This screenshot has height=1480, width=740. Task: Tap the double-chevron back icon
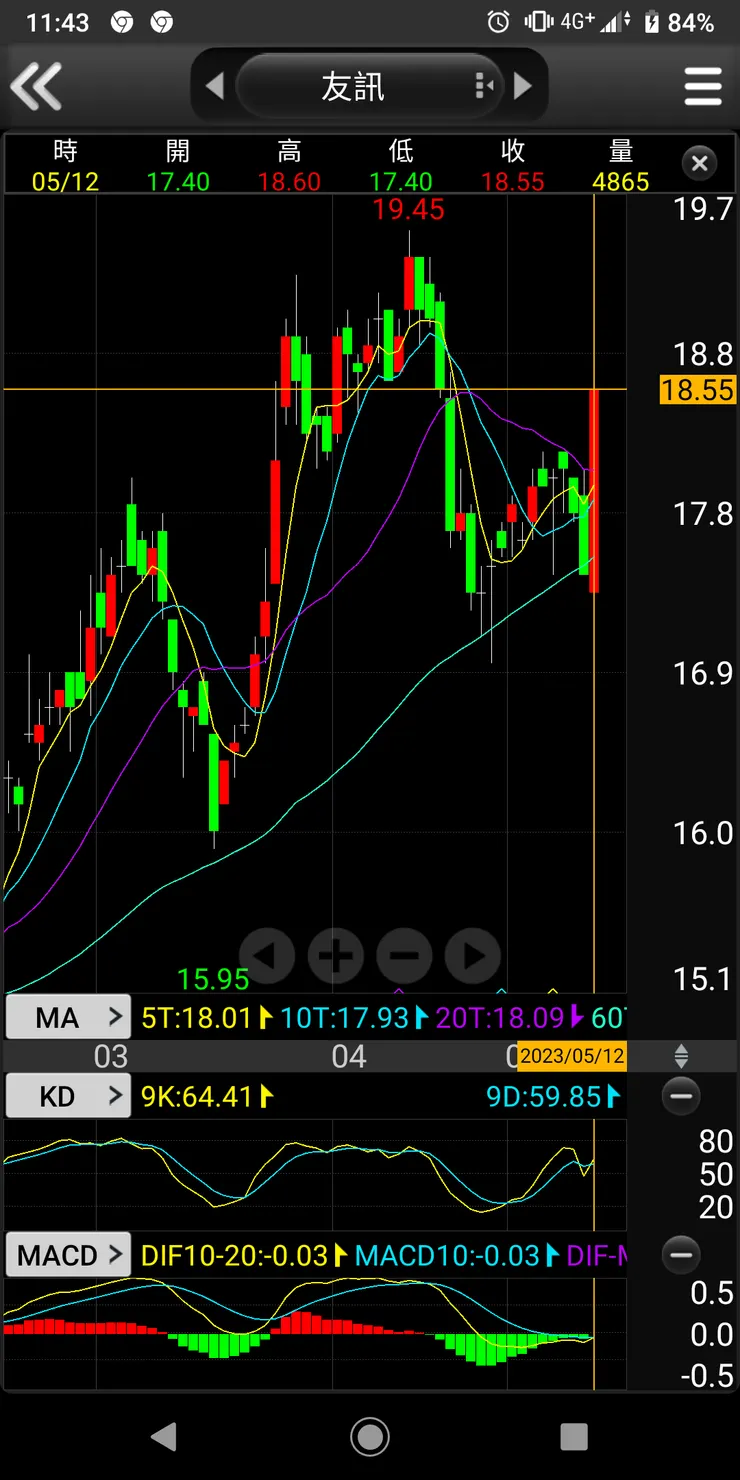[37, 86]
